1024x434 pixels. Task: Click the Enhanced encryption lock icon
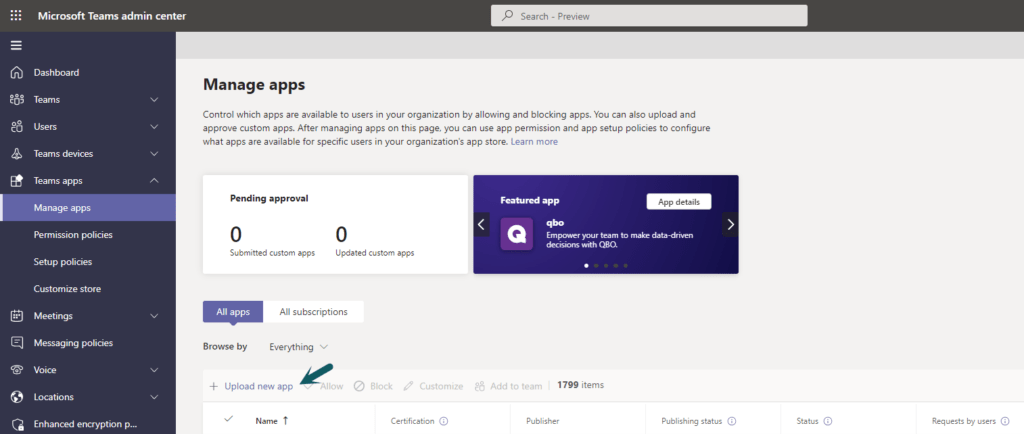pyautogui.click(x=17, y=424)
